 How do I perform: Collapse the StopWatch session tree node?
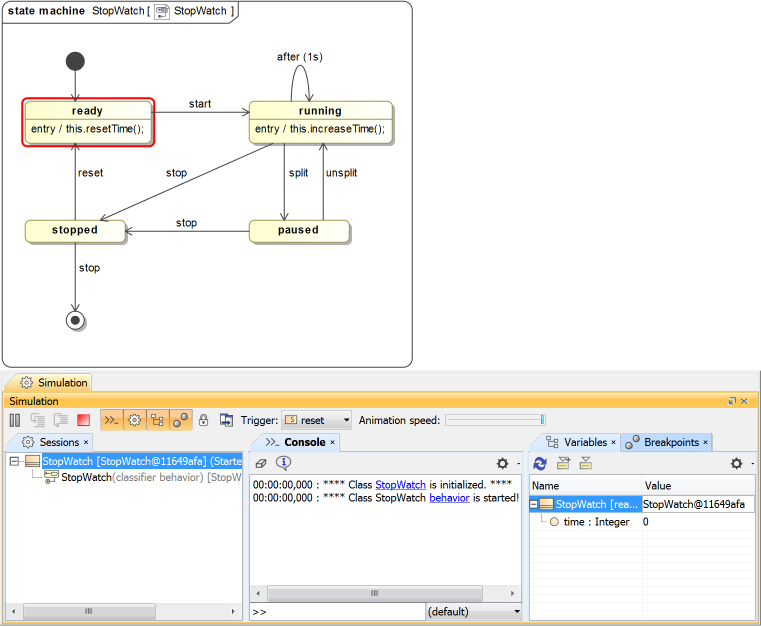pos(14,462)
